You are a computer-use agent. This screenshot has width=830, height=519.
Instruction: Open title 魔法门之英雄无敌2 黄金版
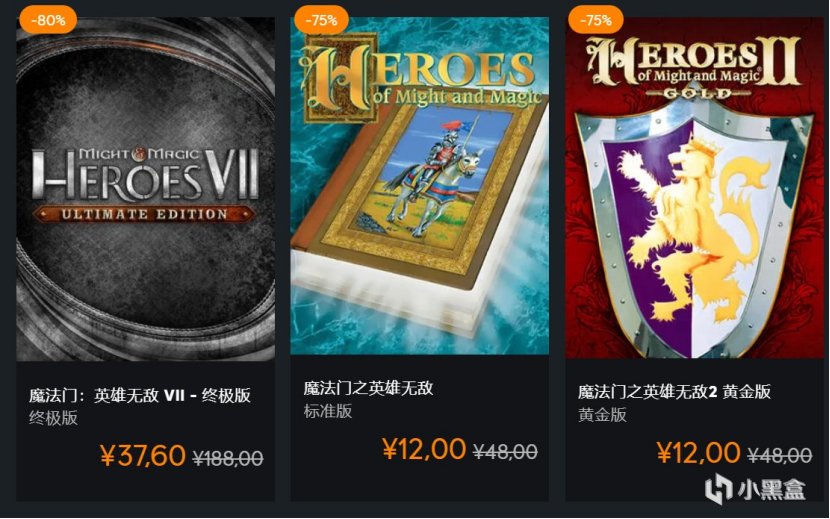(x=674, y=392)
